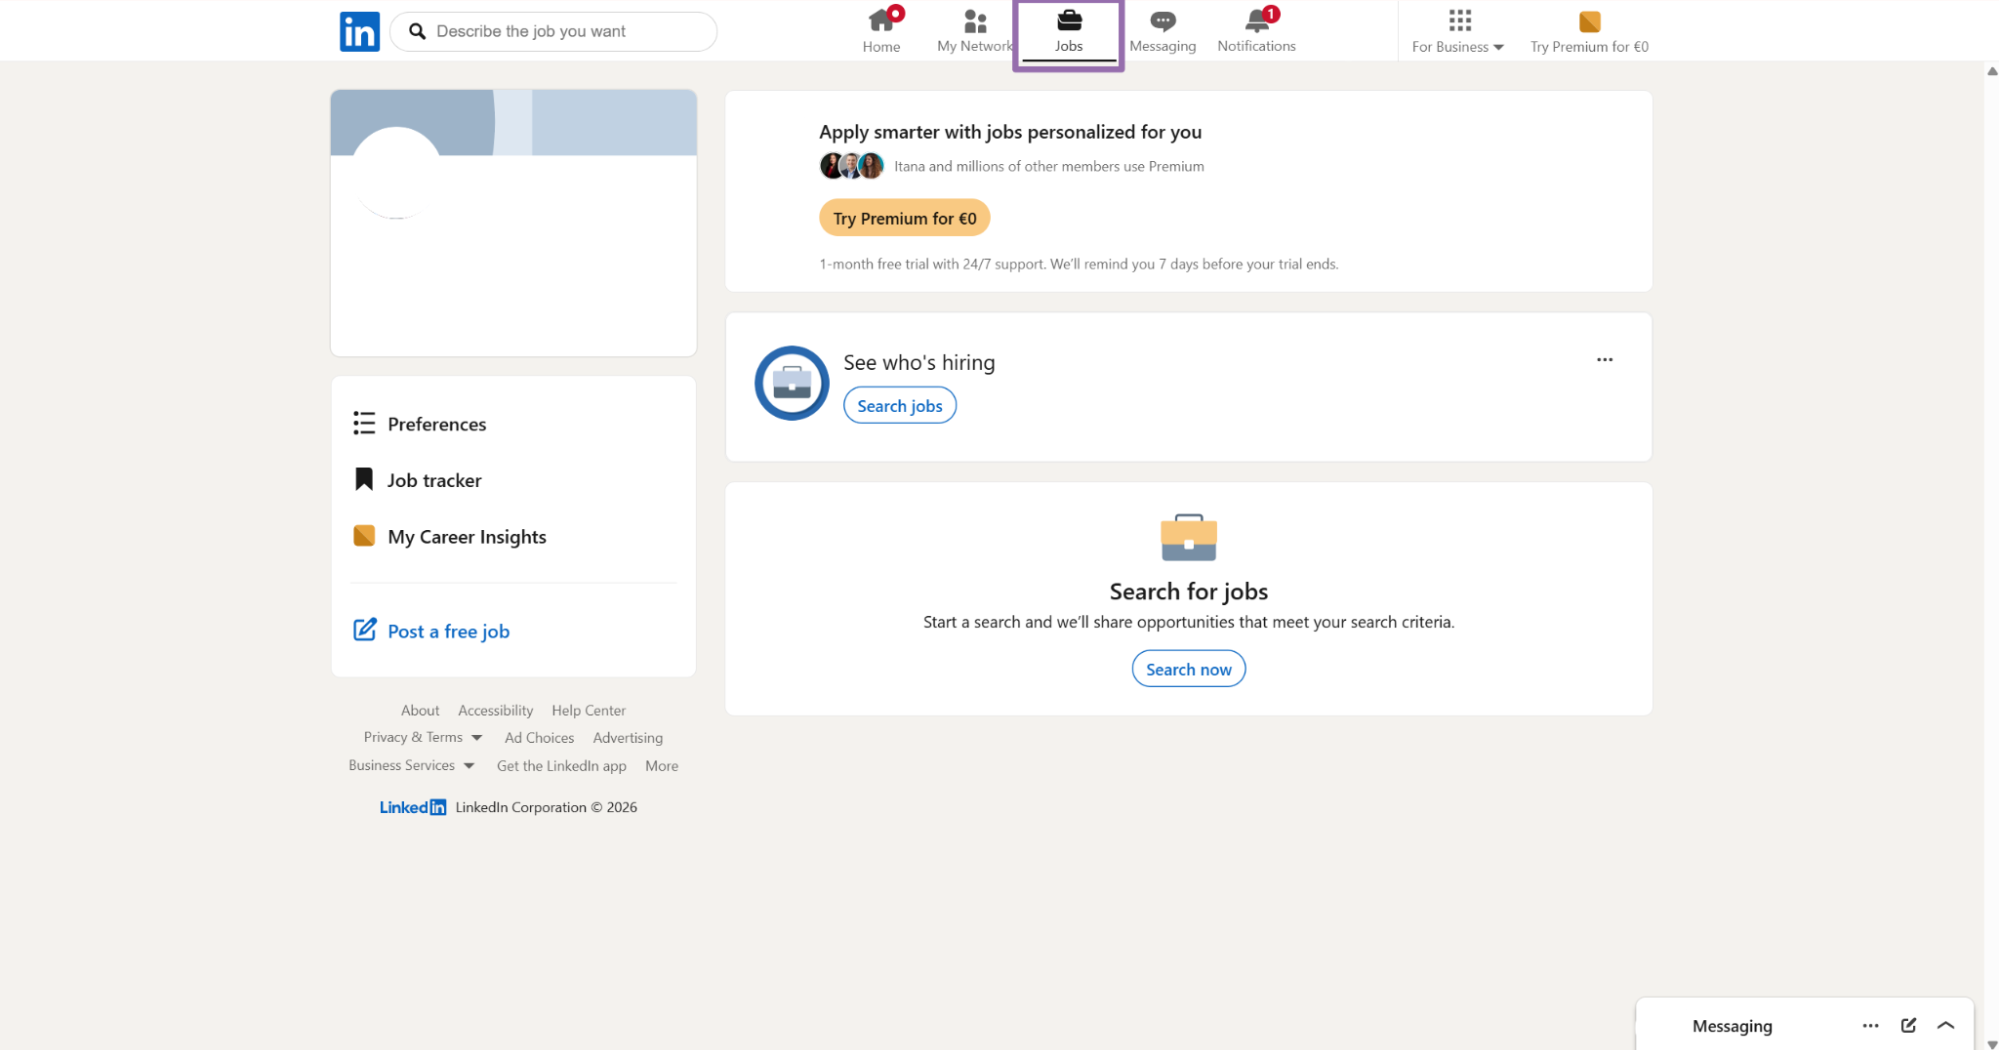
Task: Open the Advertising footer link
Action: click(x=627, y=738)
